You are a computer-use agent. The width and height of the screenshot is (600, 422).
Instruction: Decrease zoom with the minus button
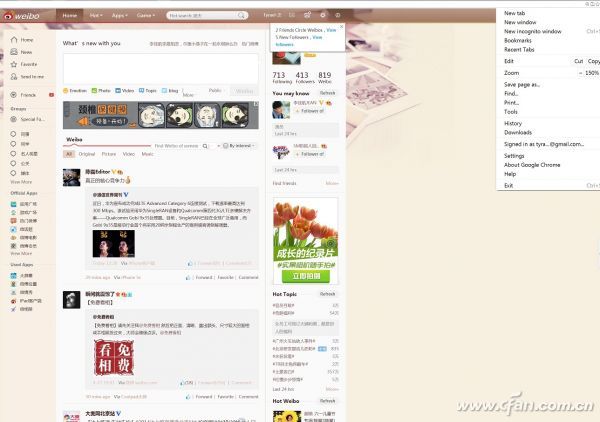click(x=580, y=73)
